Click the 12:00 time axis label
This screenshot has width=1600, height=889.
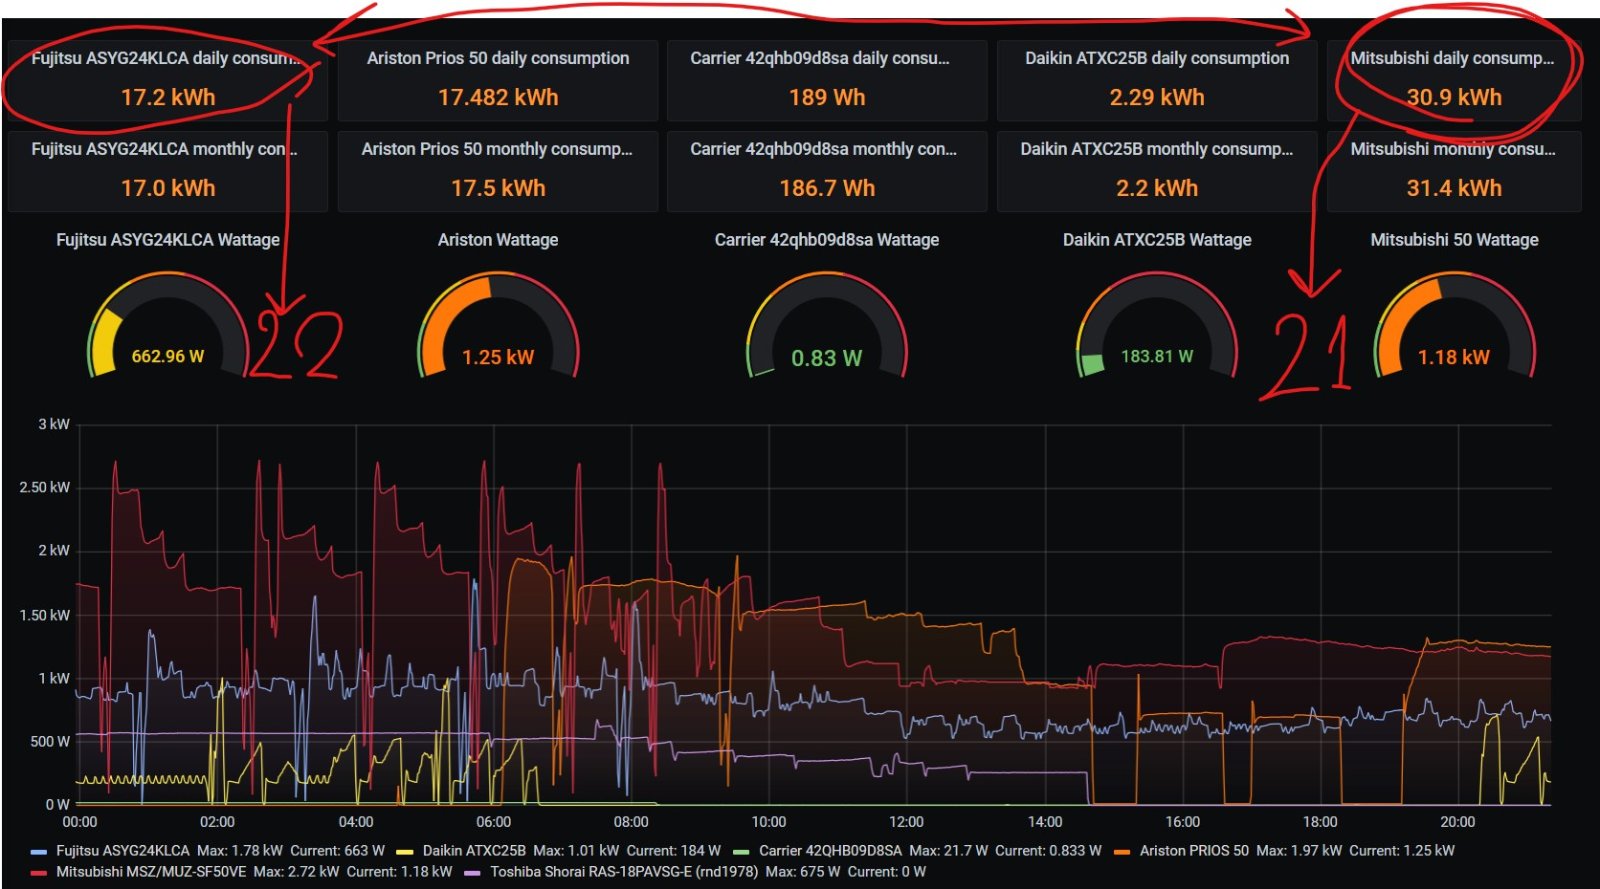906,822
